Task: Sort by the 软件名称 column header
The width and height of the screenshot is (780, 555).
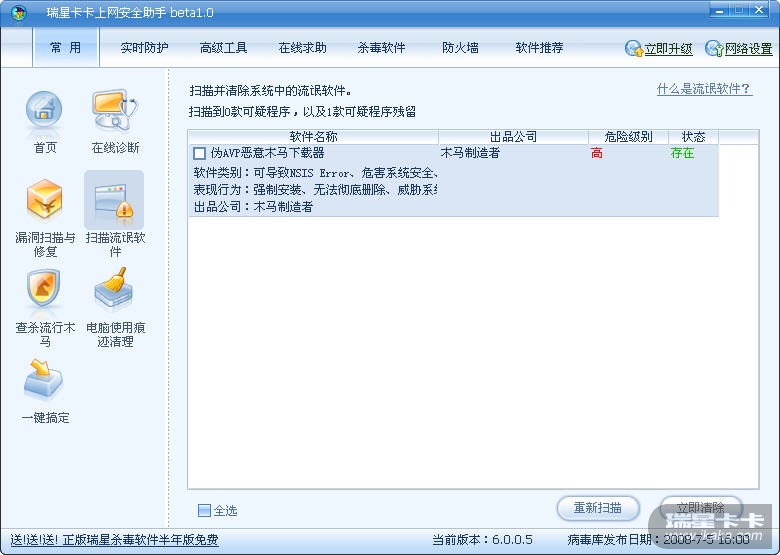Action: click(313, 137)
